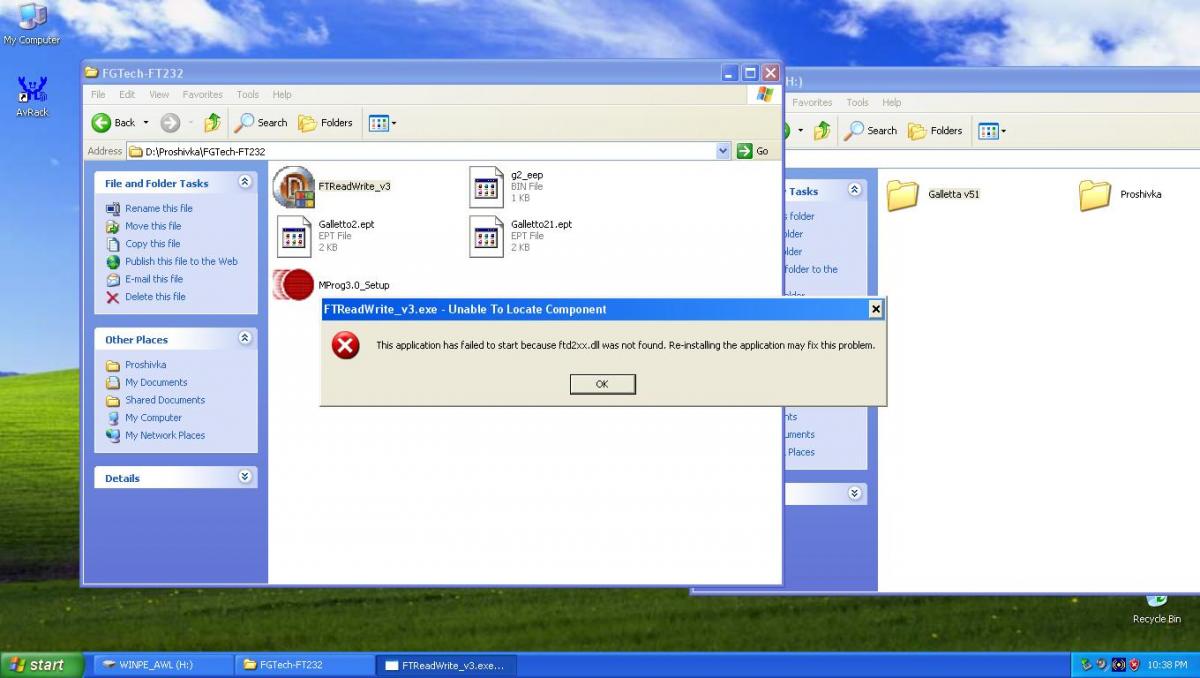The height and width of the screenshot is (678, 1200).
Task: Go up one level in H: window
Action: [x=822, y=131]
